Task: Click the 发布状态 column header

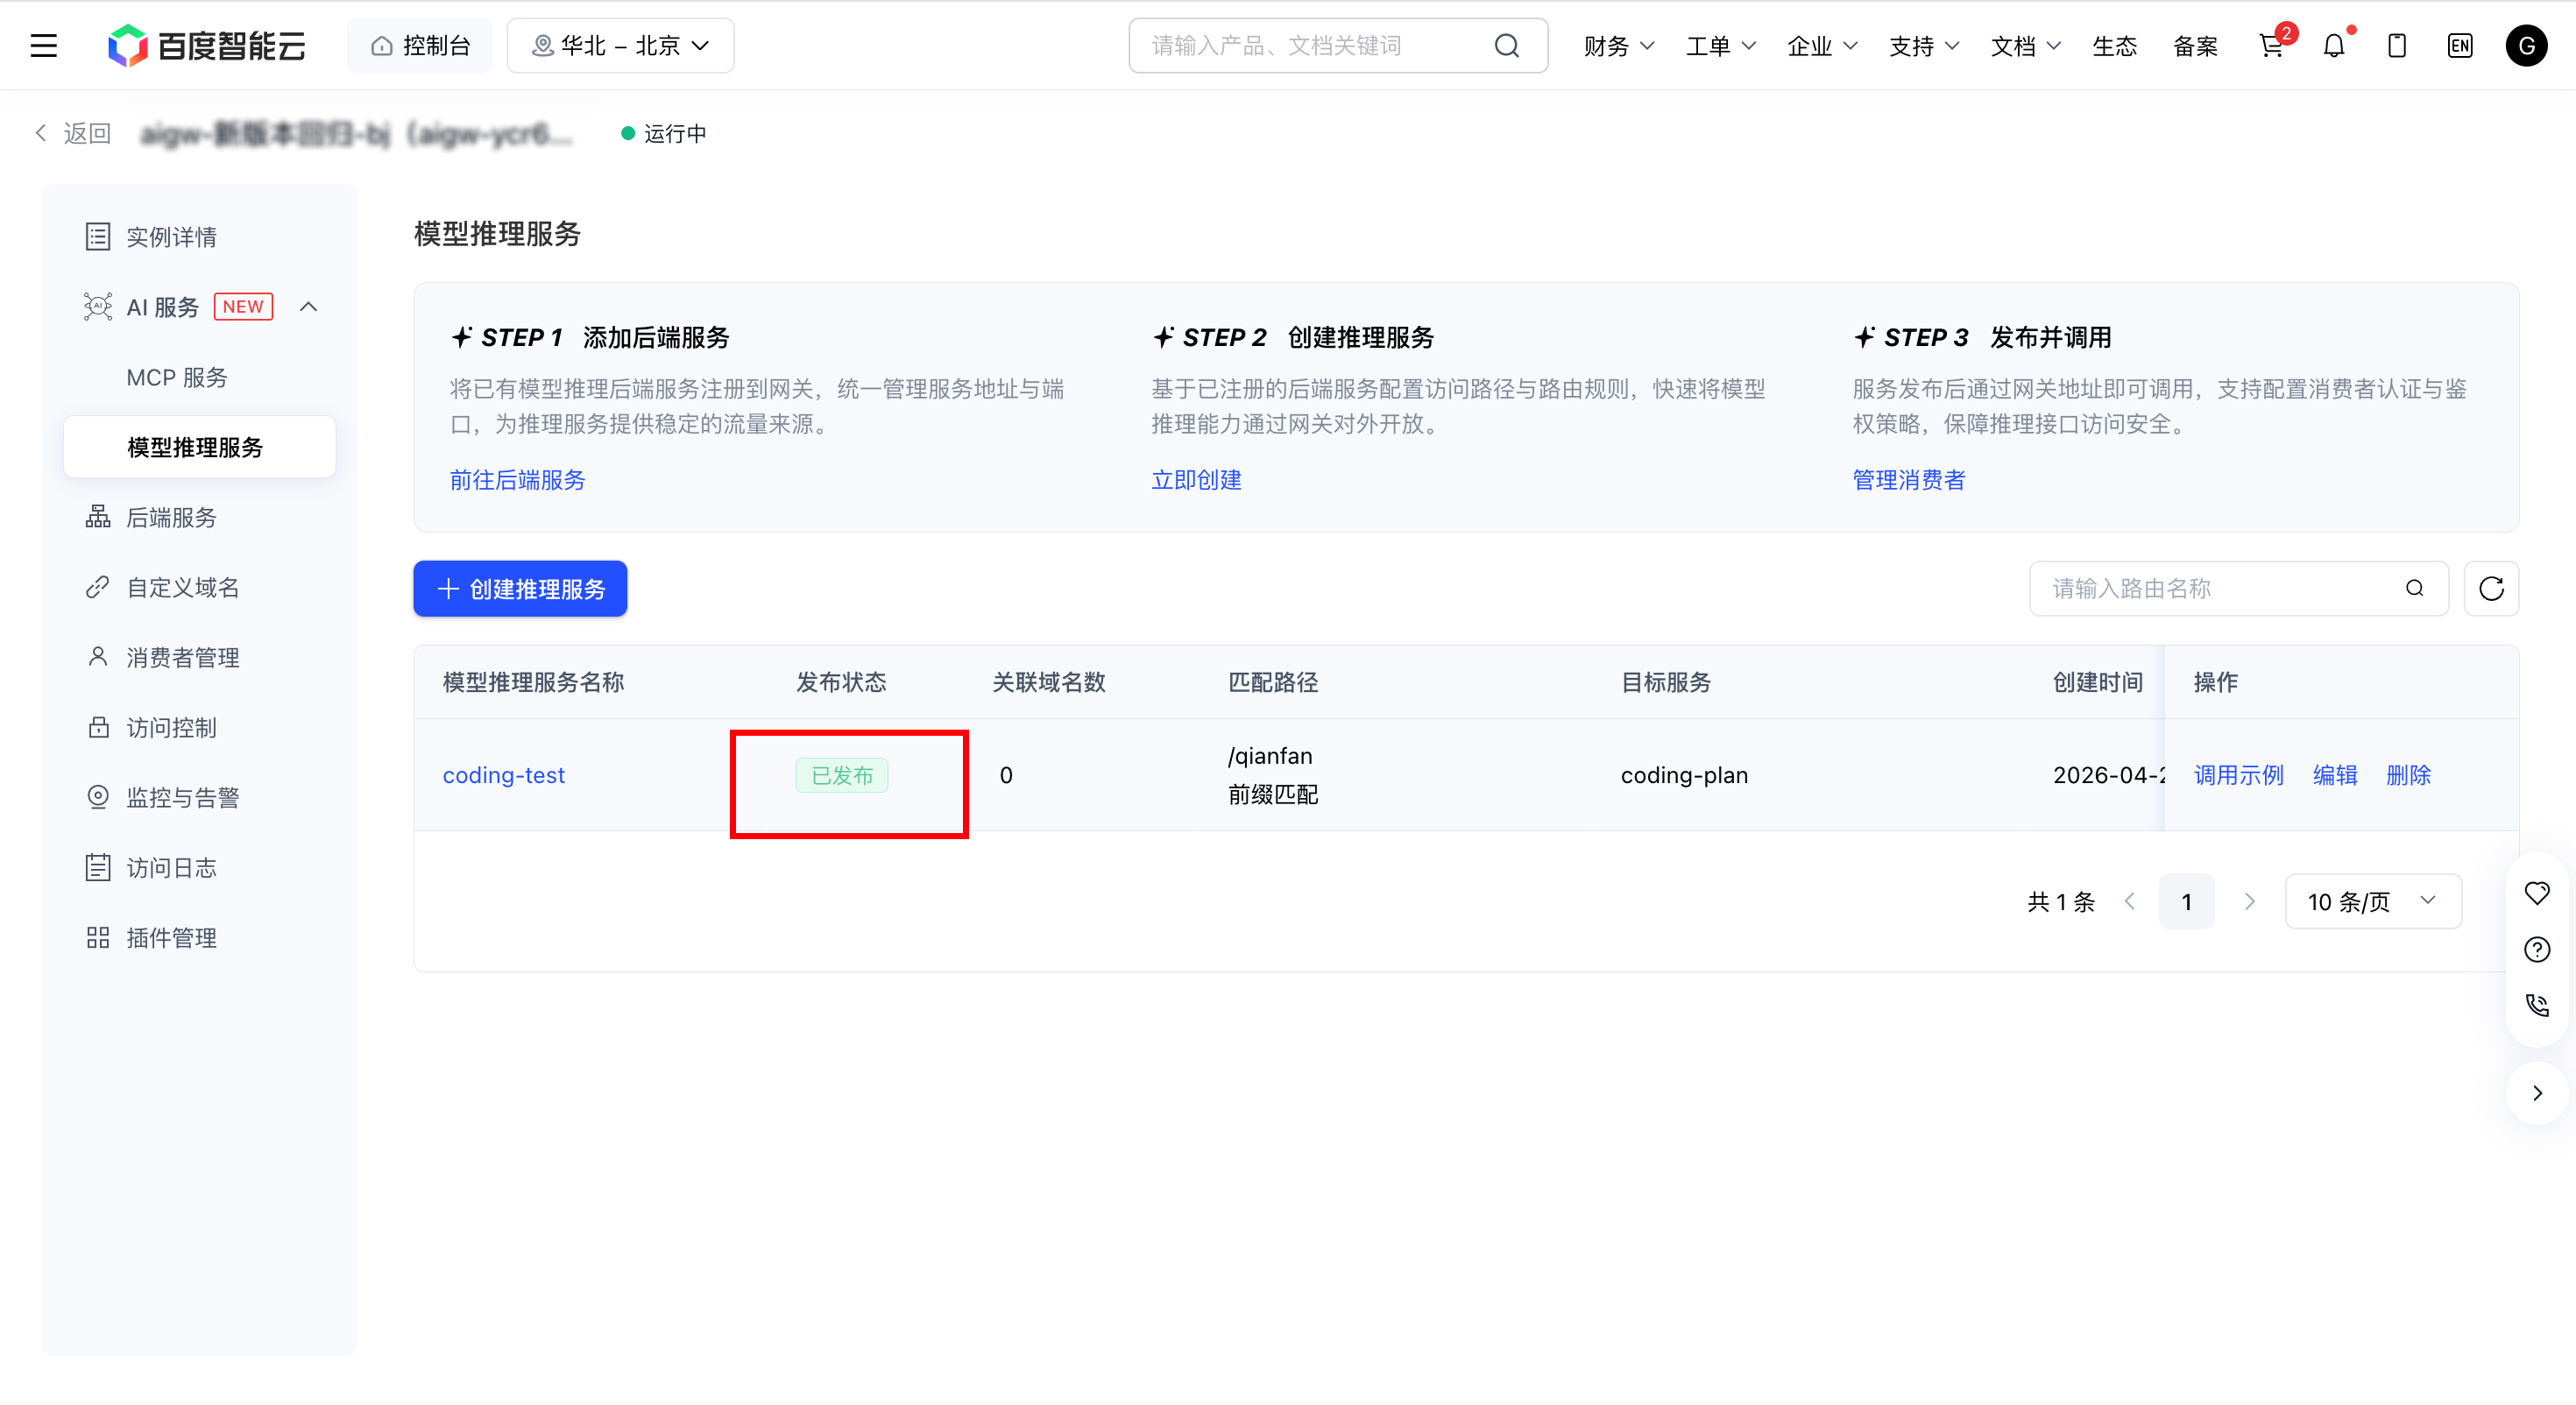Action: coord(841,682)
